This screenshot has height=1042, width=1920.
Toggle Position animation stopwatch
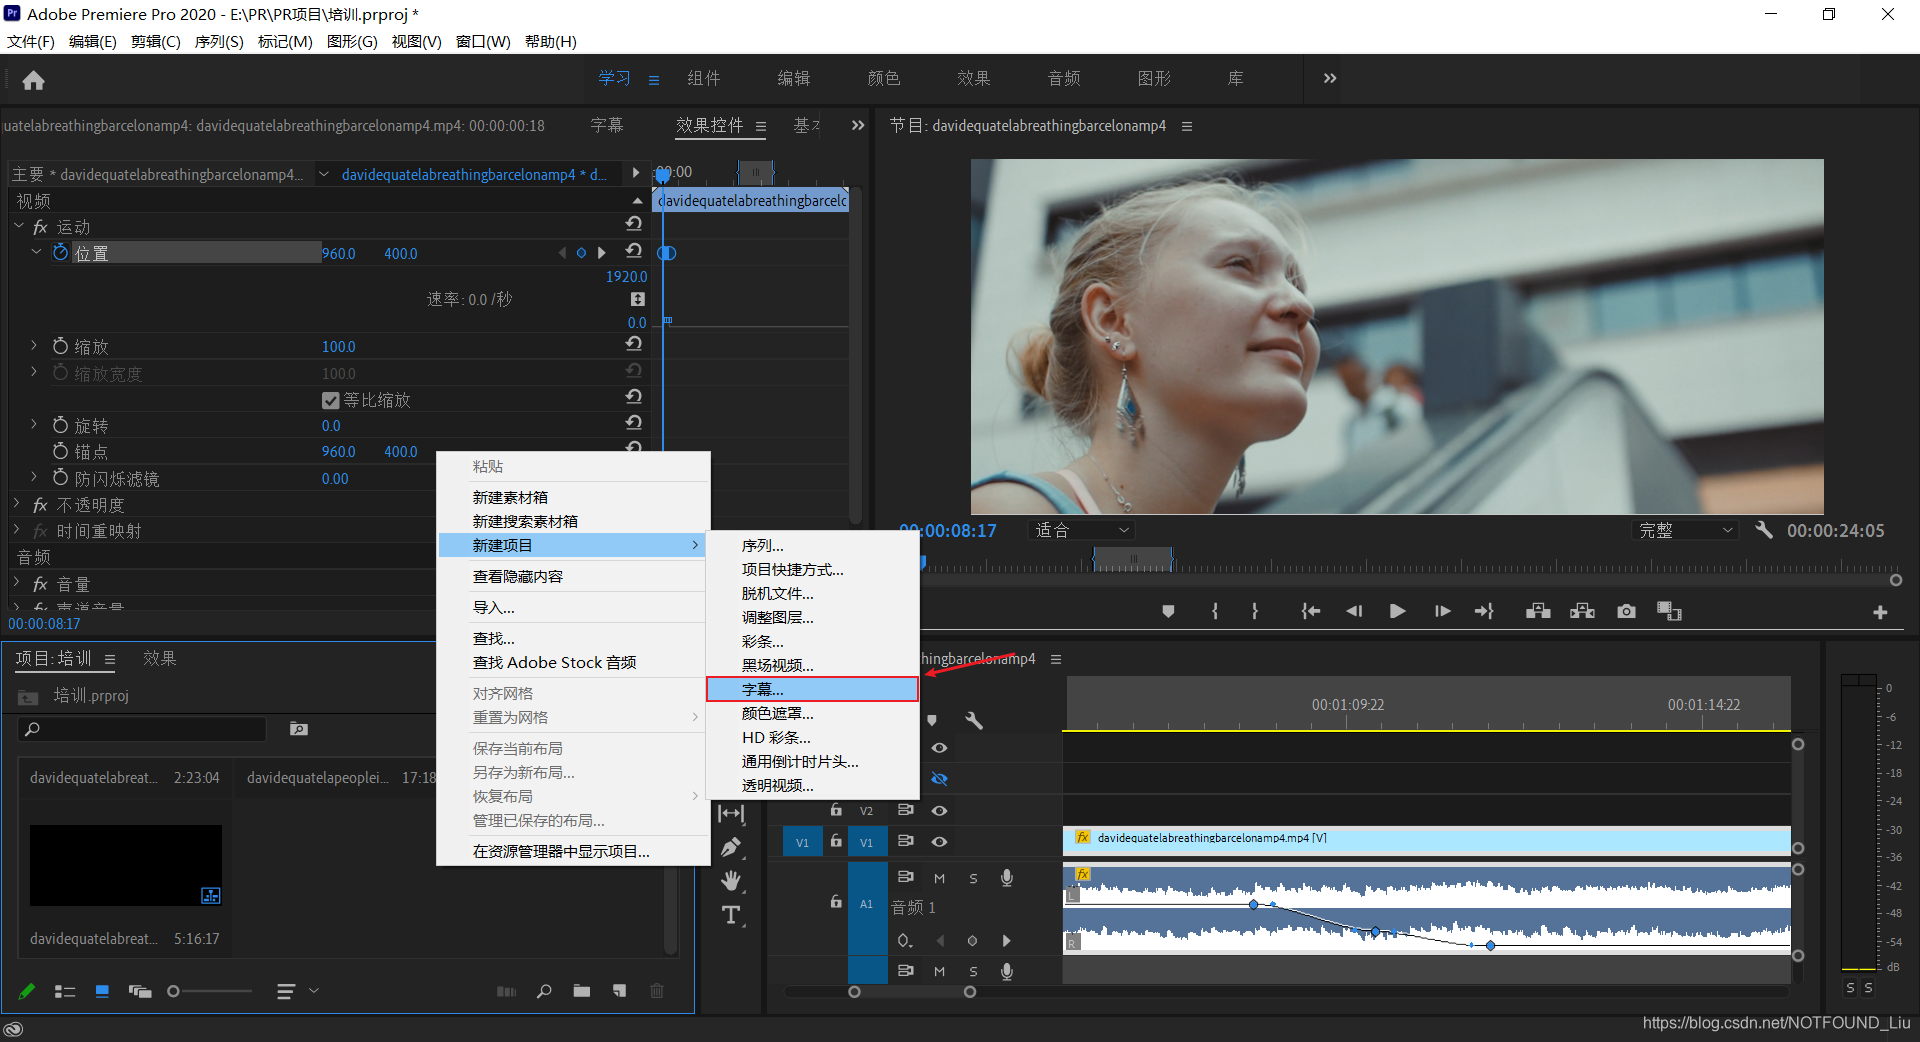[61, 253]
